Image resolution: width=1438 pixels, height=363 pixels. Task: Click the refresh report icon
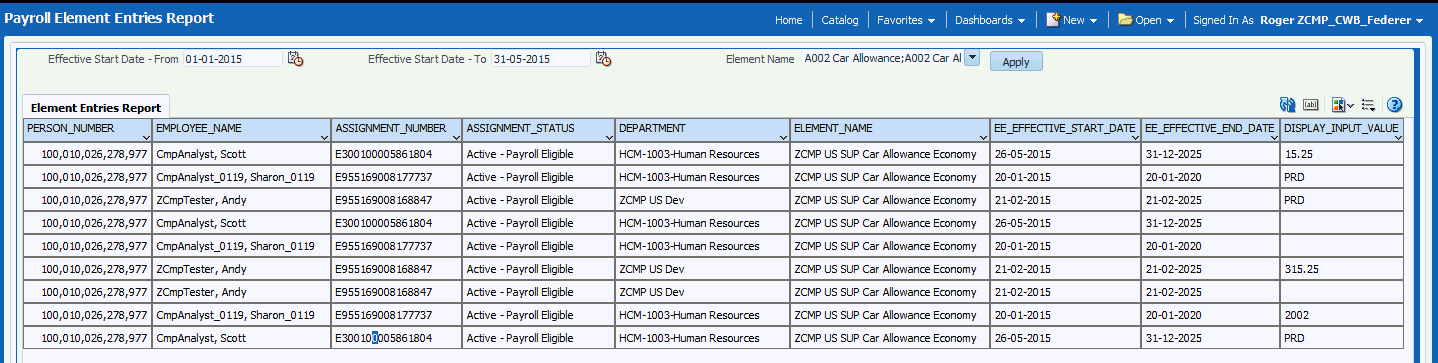tap(1288, 105)
